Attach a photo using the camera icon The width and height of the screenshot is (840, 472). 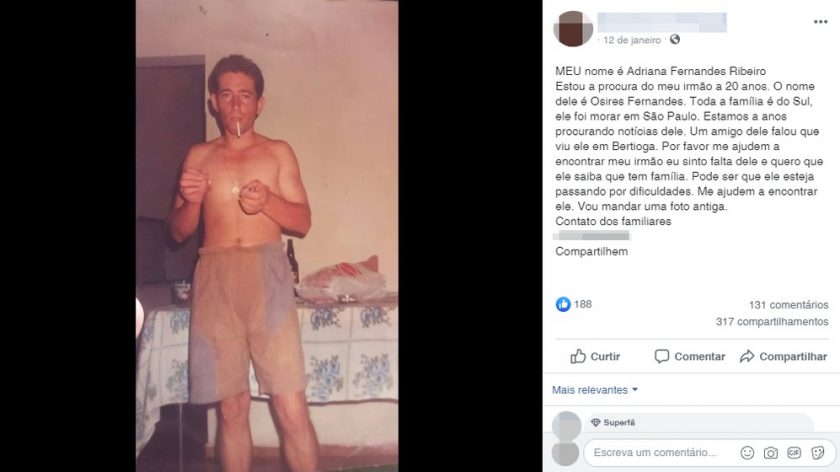[x=770, y=453]
